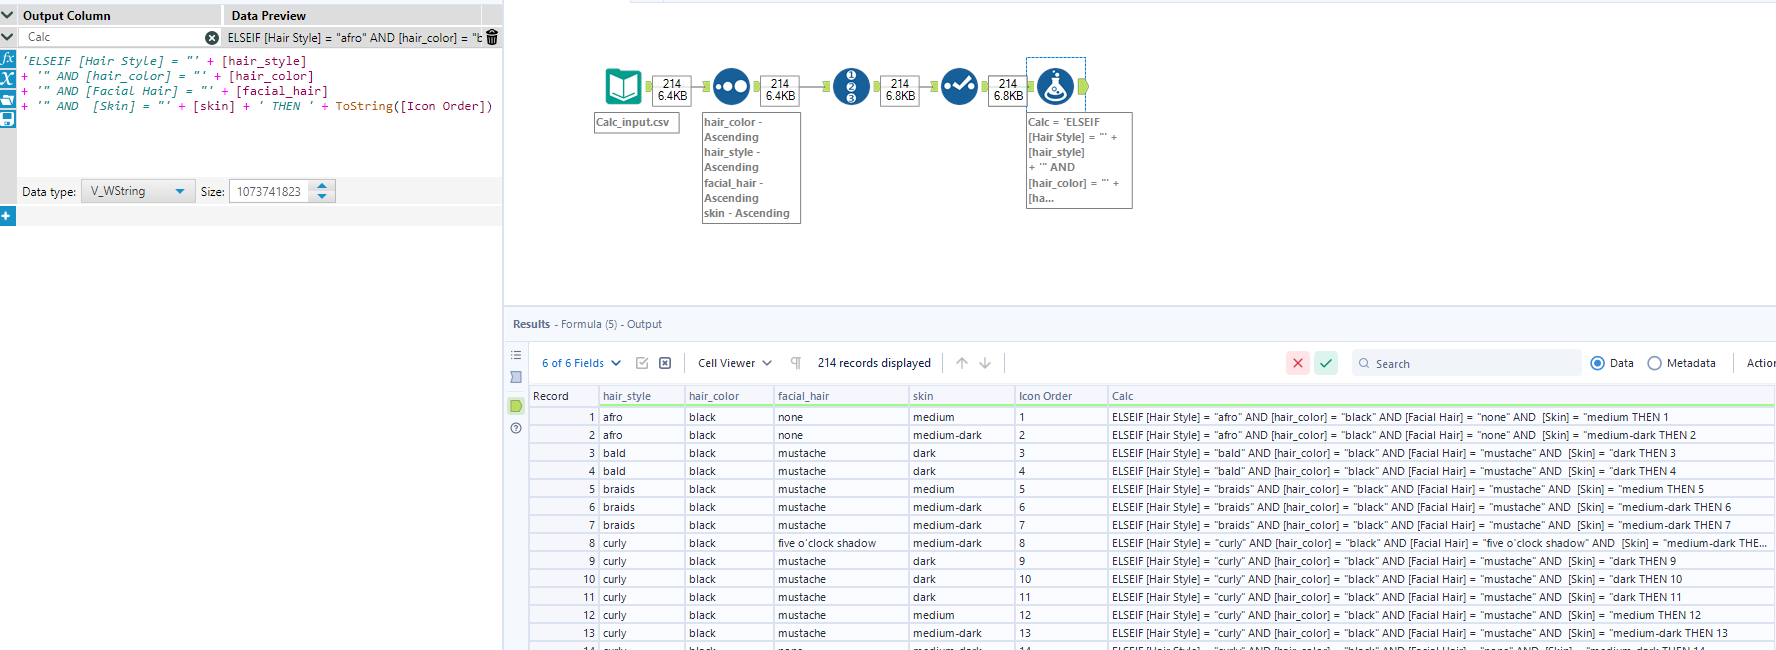Select record 1 hair_style cell afro
Screen dimensions: 1776x650
(x=642, y=417)
